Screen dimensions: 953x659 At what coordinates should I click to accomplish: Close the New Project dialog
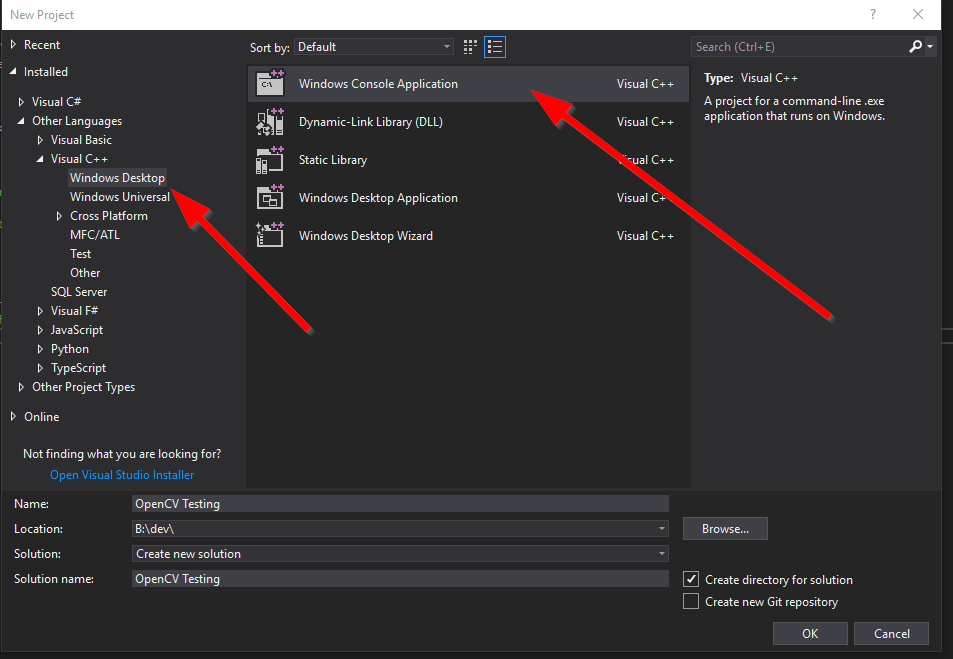pyautogui.click(x=918, y=14)
